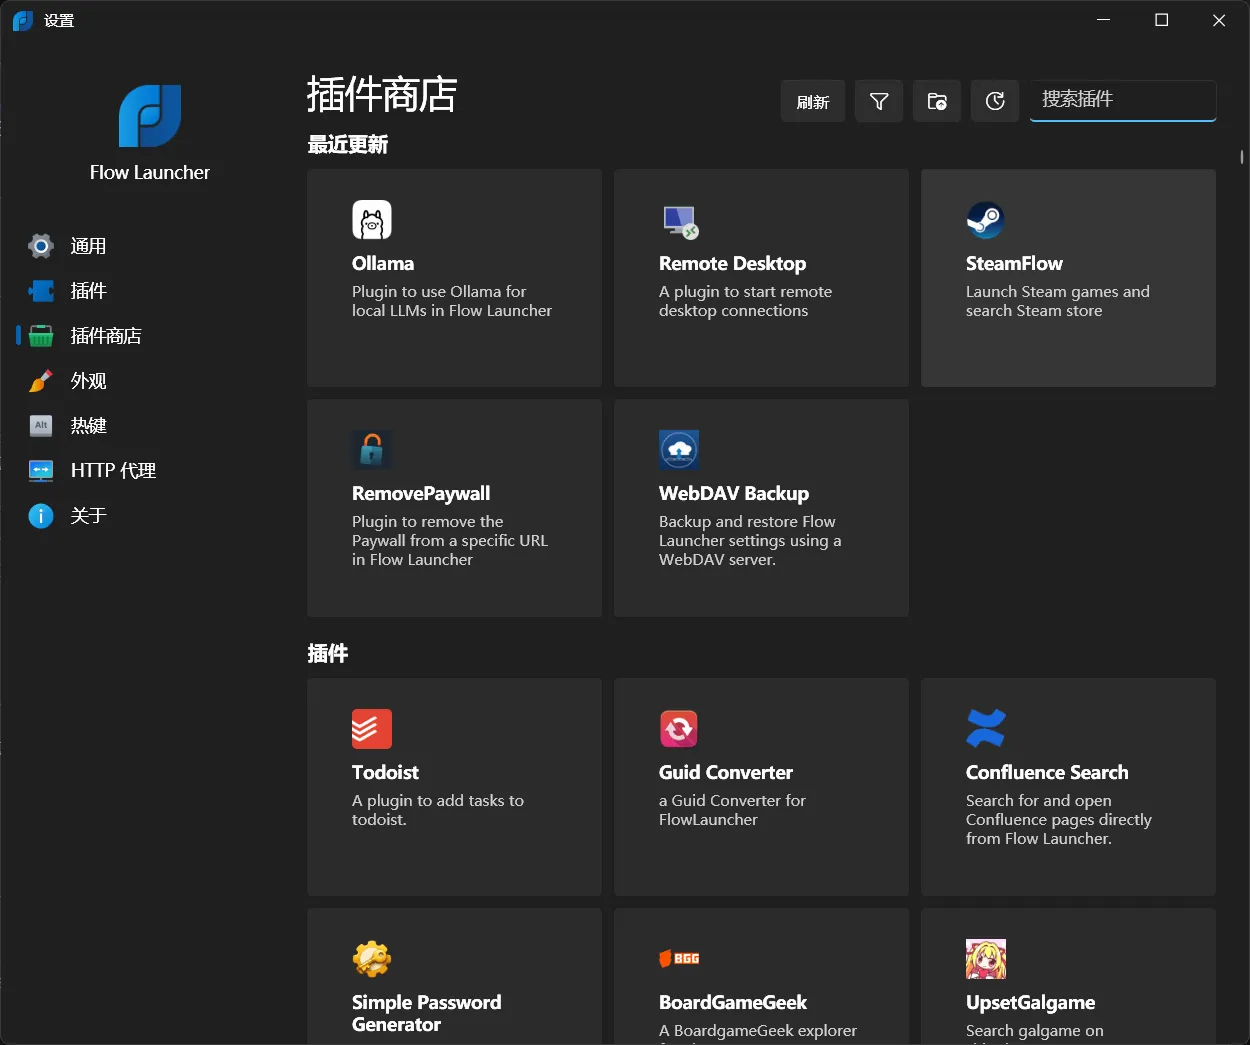Viewport: 1250px width, 1045px height.
Task: Maximize the settings window
Action: click(1162, 20)
